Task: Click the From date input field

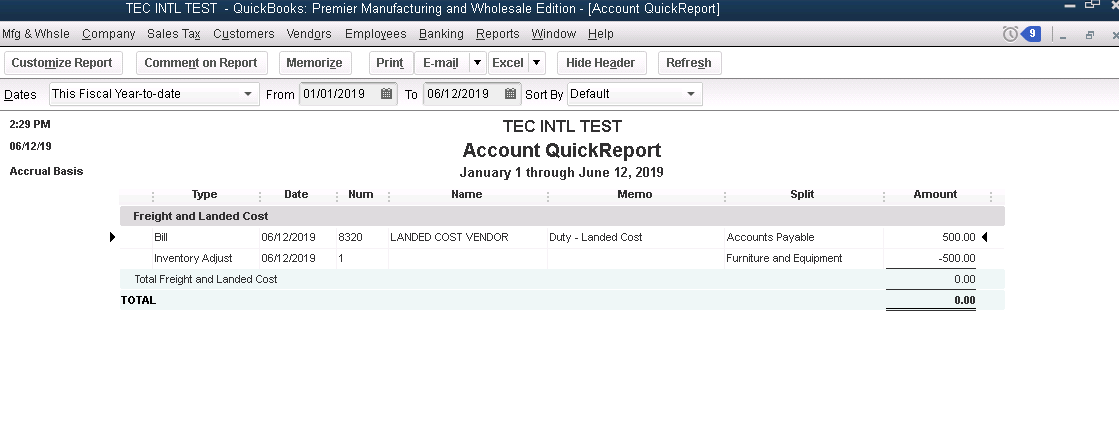Action: coord(338,94)
